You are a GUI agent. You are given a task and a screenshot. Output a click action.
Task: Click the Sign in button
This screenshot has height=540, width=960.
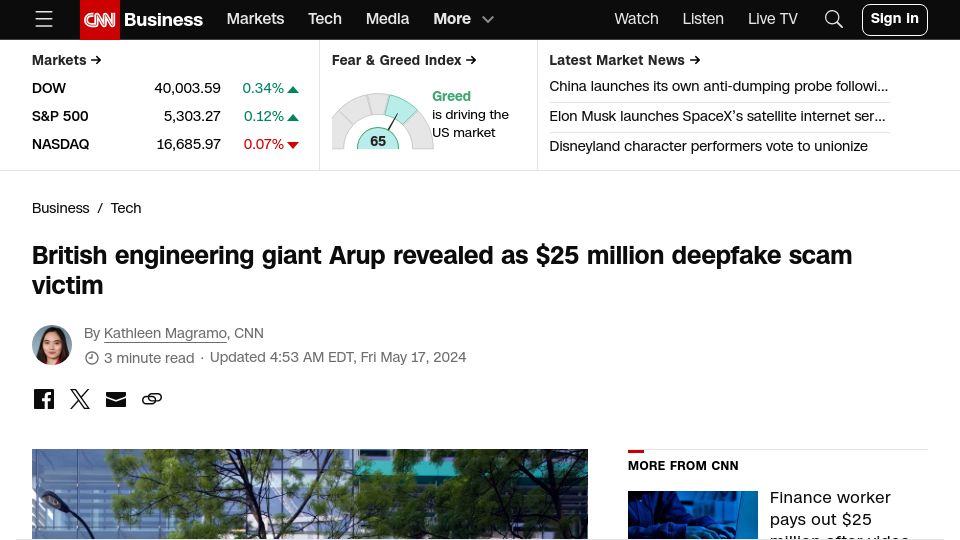pyautogui.click(x=894, y=20)
